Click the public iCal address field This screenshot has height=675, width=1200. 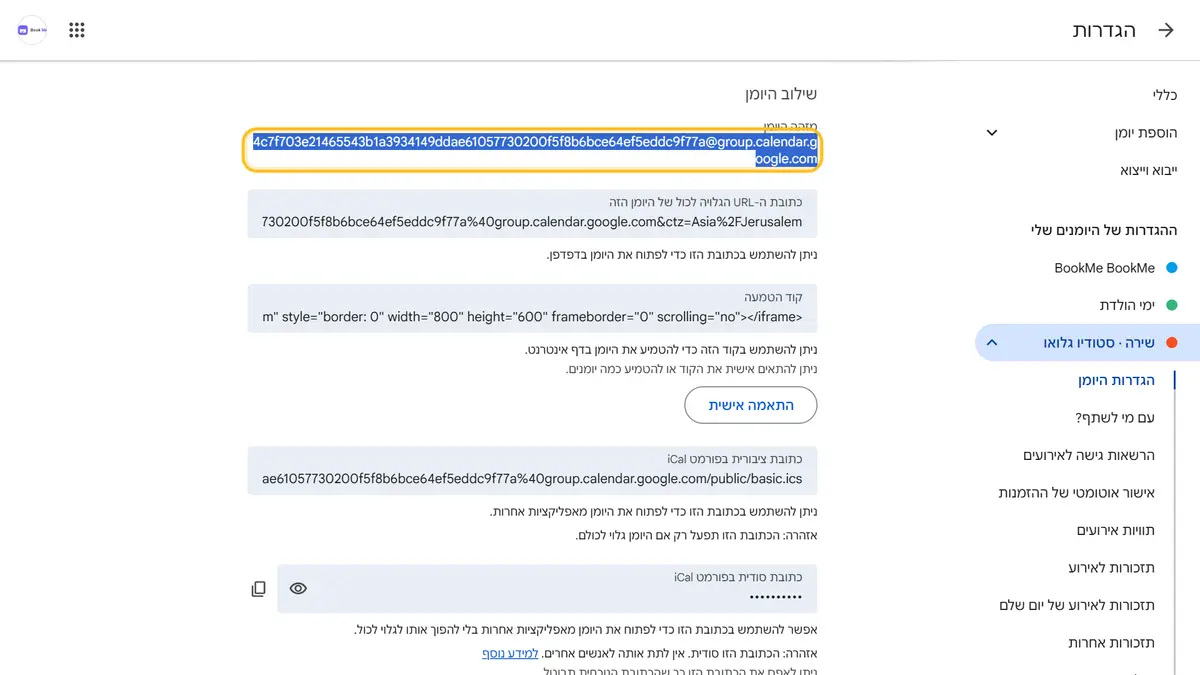pyautogui.click(x=532, y=470)
